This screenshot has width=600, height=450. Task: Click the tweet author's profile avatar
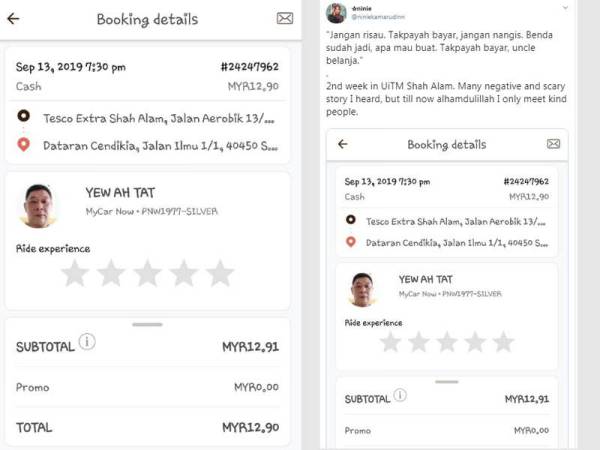[x=337, y=13]
